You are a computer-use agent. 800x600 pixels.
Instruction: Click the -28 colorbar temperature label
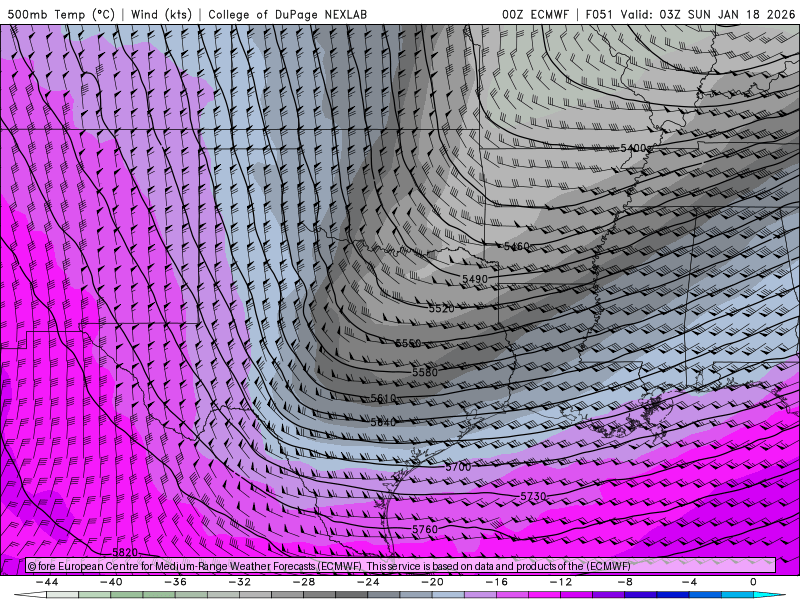pos(304,582)
